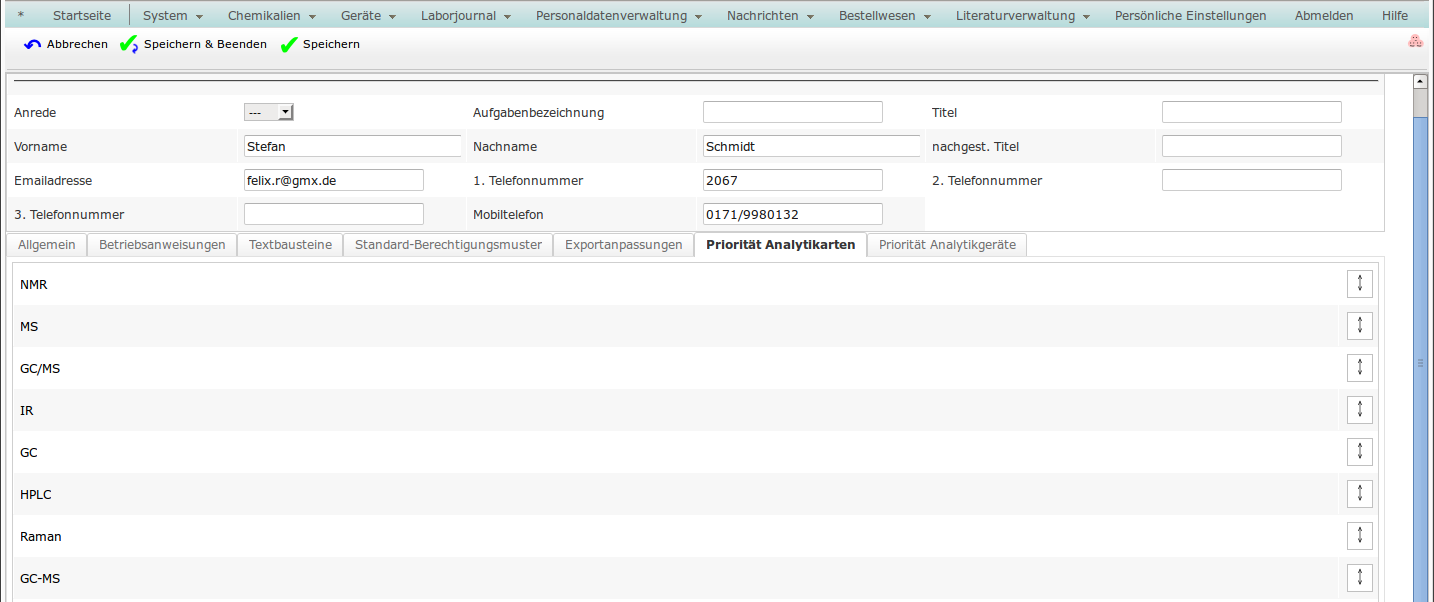The height and width of the screenshot is (602, 1434).
Task: Click the reorder arrow icon for Raman
Action: (x=1359, y=536)
